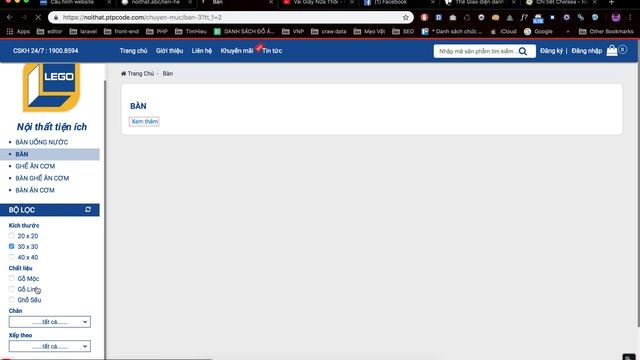Open the iCloud bookmark
The width and height of the screenshot is (640, 360).
(504, 31)
